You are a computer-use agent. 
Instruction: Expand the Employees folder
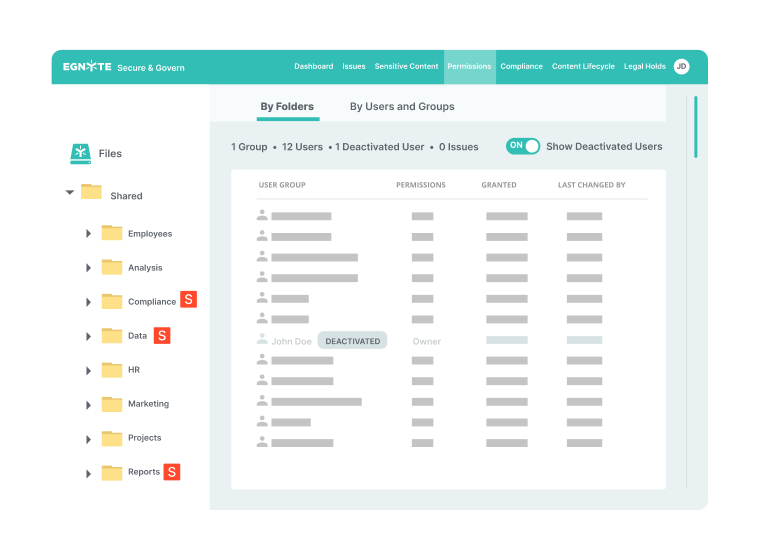[88, 234]
